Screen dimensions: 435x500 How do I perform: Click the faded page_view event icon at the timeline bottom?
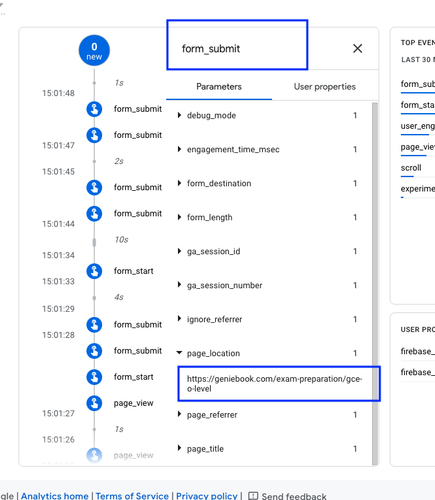(x=94, y=455)
